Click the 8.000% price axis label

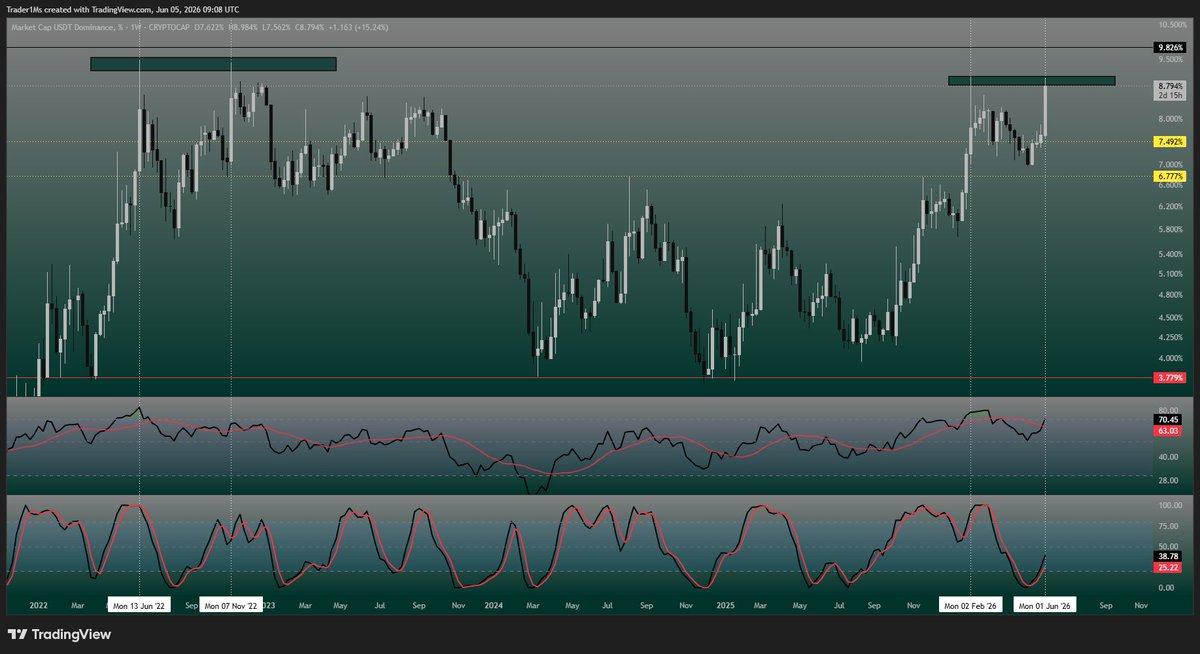[x=1171, y=119]
